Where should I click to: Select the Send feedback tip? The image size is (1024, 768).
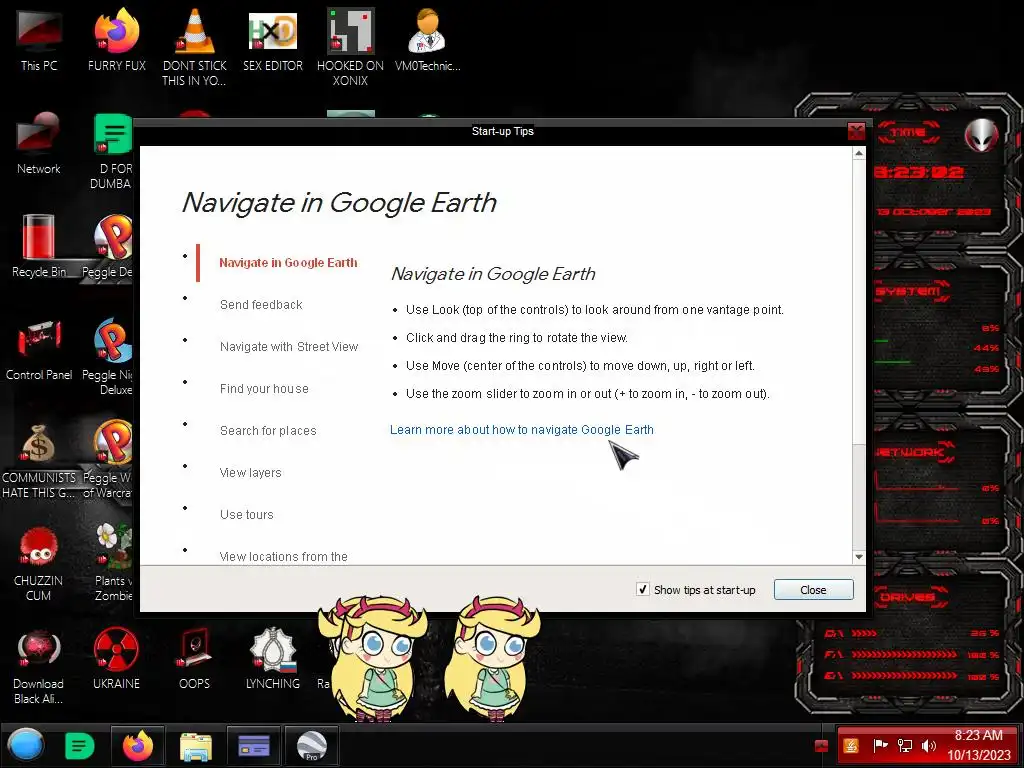261,304
